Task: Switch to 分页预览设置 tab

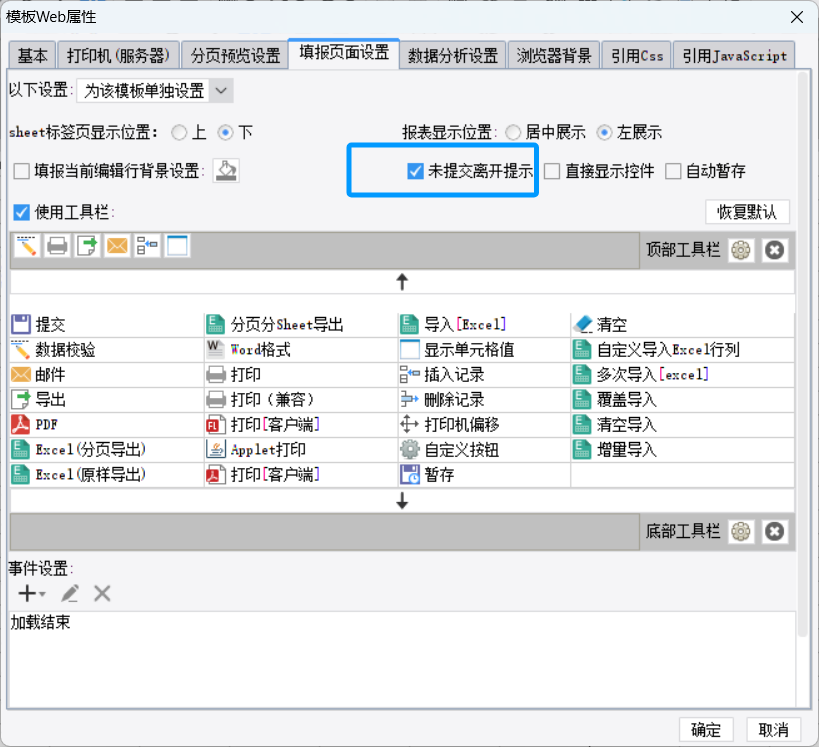Action: 236,55
